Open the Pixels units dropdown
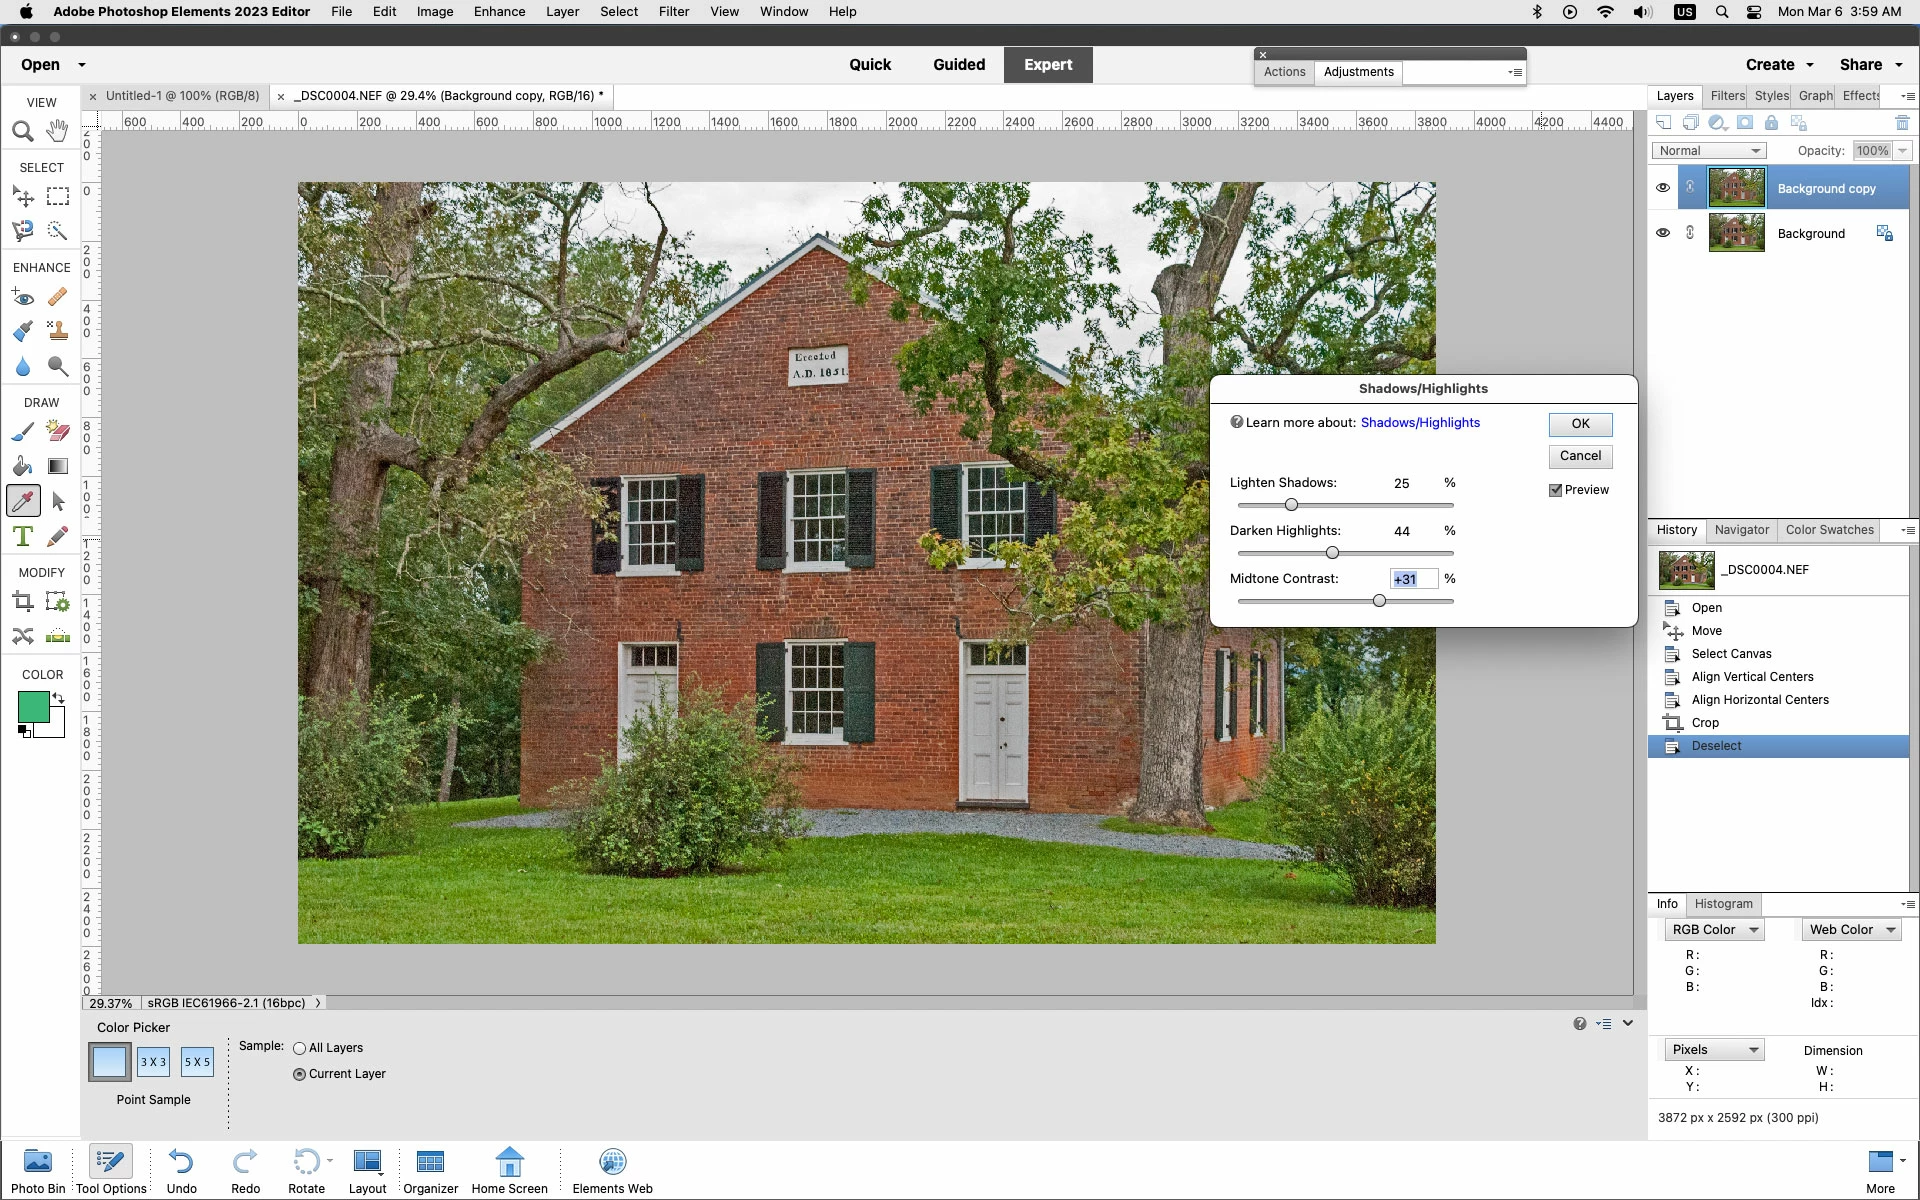The image size is (1920, 1200). tap(1714, 1050)
